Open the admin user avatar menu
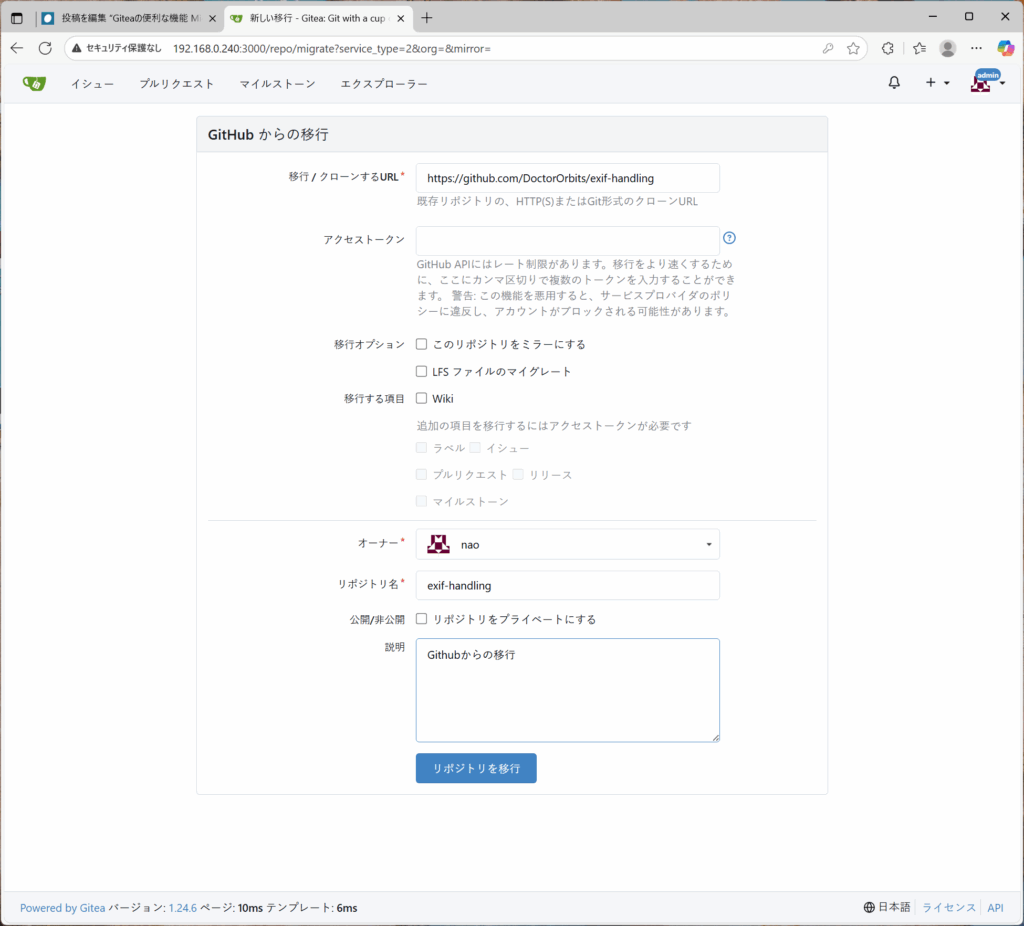 coord(985,83)
